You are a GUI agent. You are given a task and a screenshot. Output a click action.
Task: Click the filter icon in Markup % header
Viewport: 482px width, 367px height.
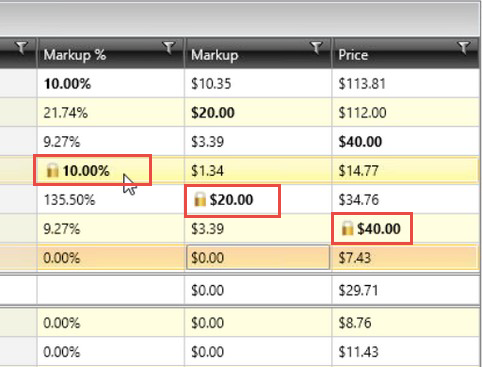pos(169,48)
